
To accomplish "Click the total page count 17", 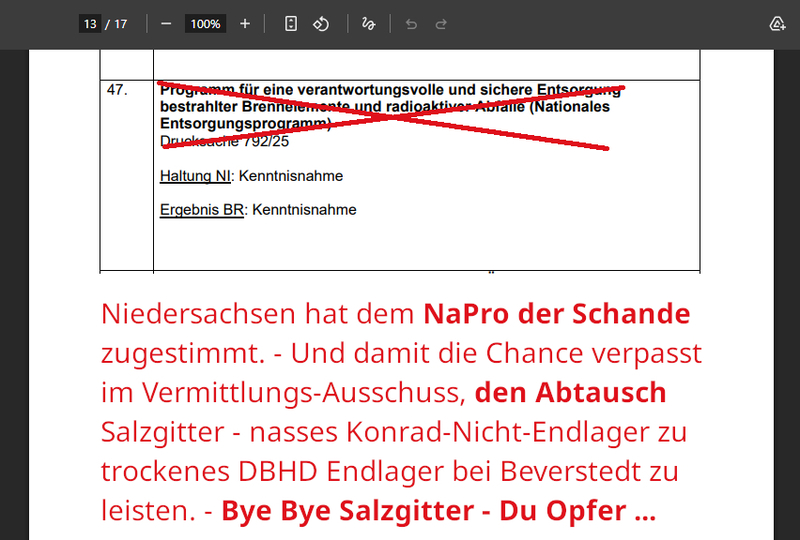I will tap(120, 24).
